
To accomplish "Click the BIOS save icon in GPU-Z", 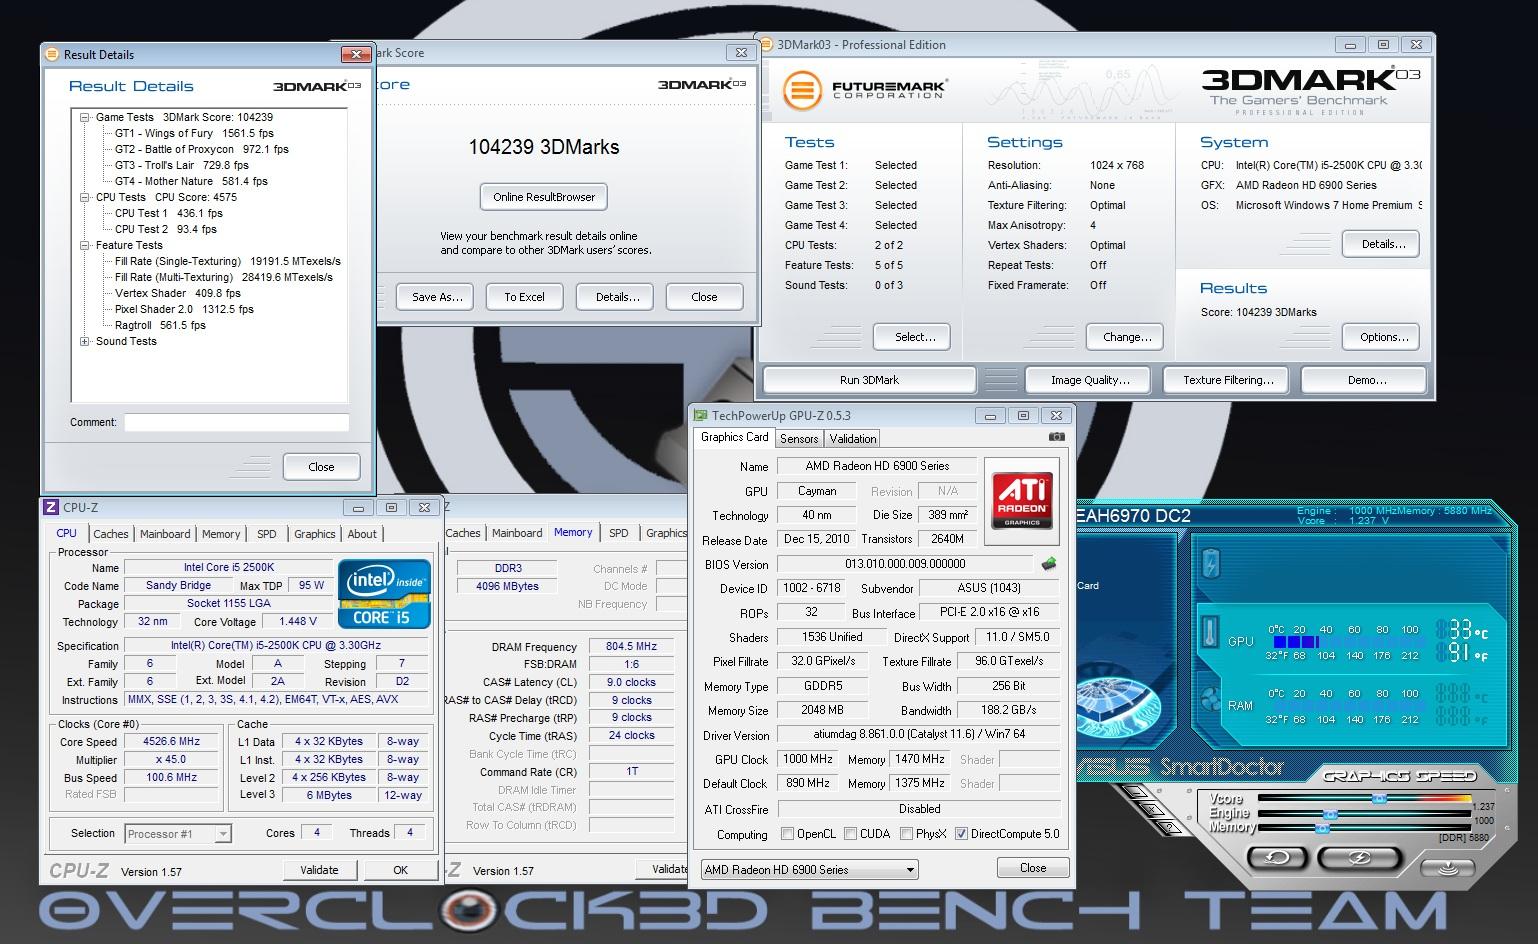I will [x=1049, y=564].
